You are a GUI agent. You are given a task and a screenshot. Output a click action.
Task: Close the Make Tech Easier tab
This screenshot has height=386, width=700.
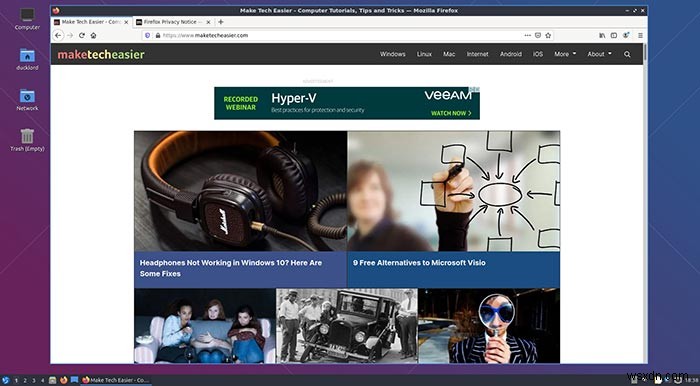click(126, 22)
